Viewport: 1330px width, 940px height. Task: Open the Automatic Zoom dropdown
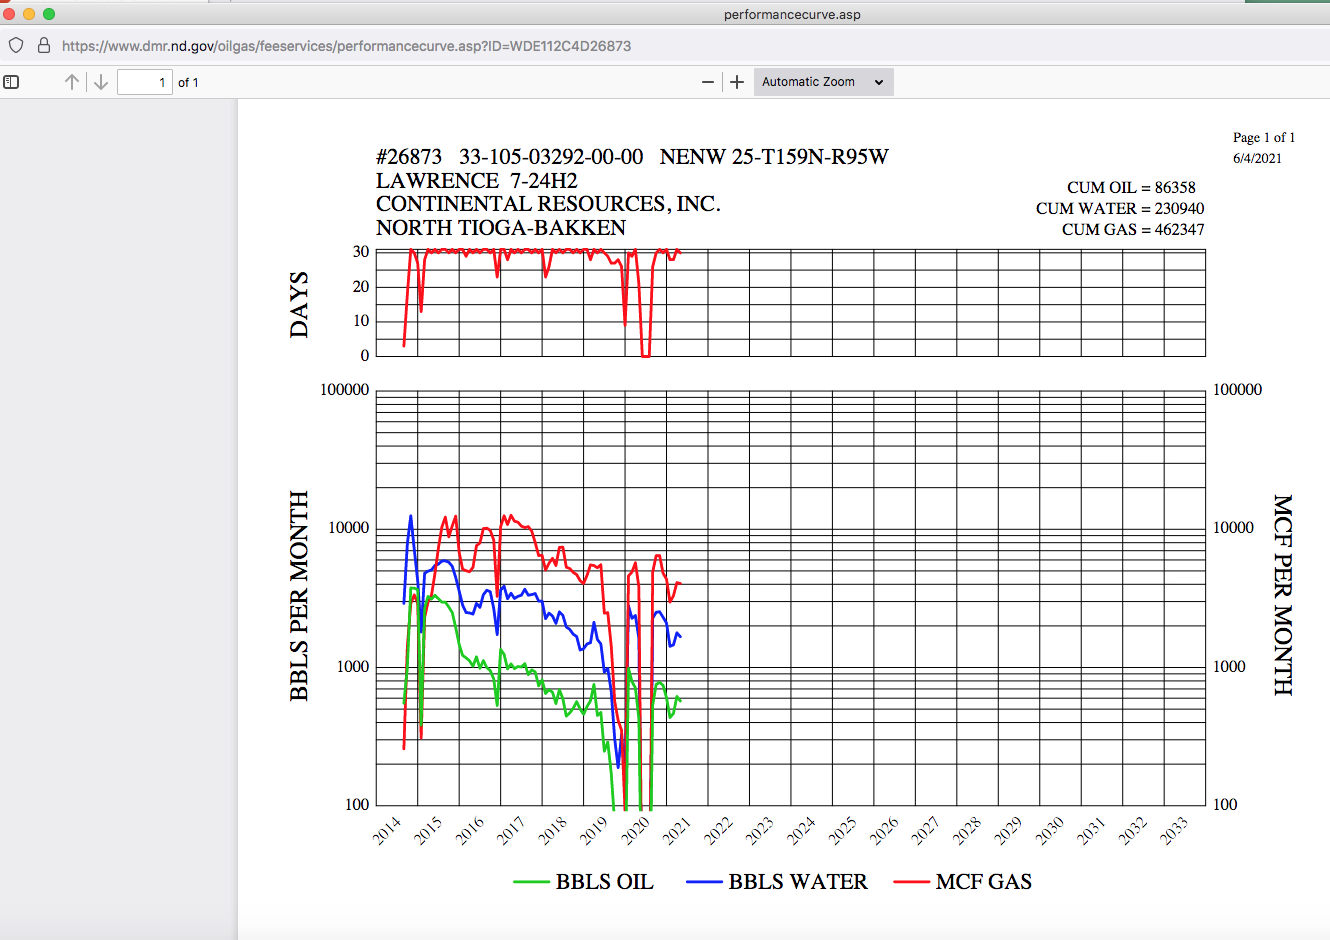823,82
